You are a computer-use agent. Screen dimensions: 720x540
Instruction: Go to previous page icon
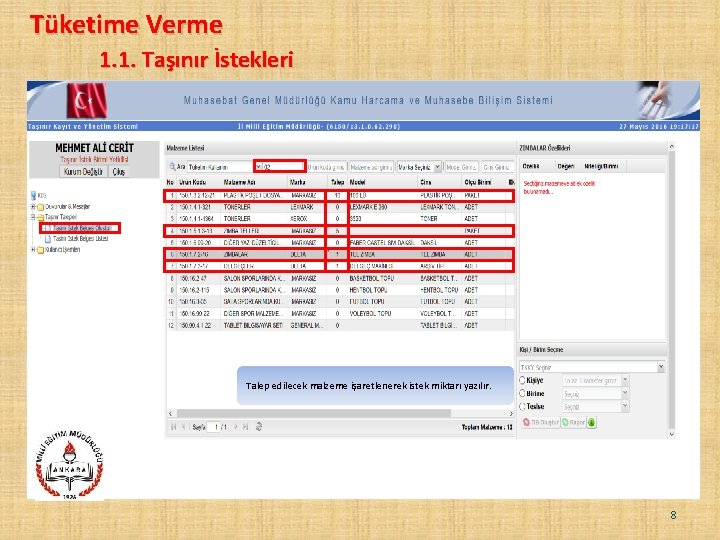tap(183, 427)
